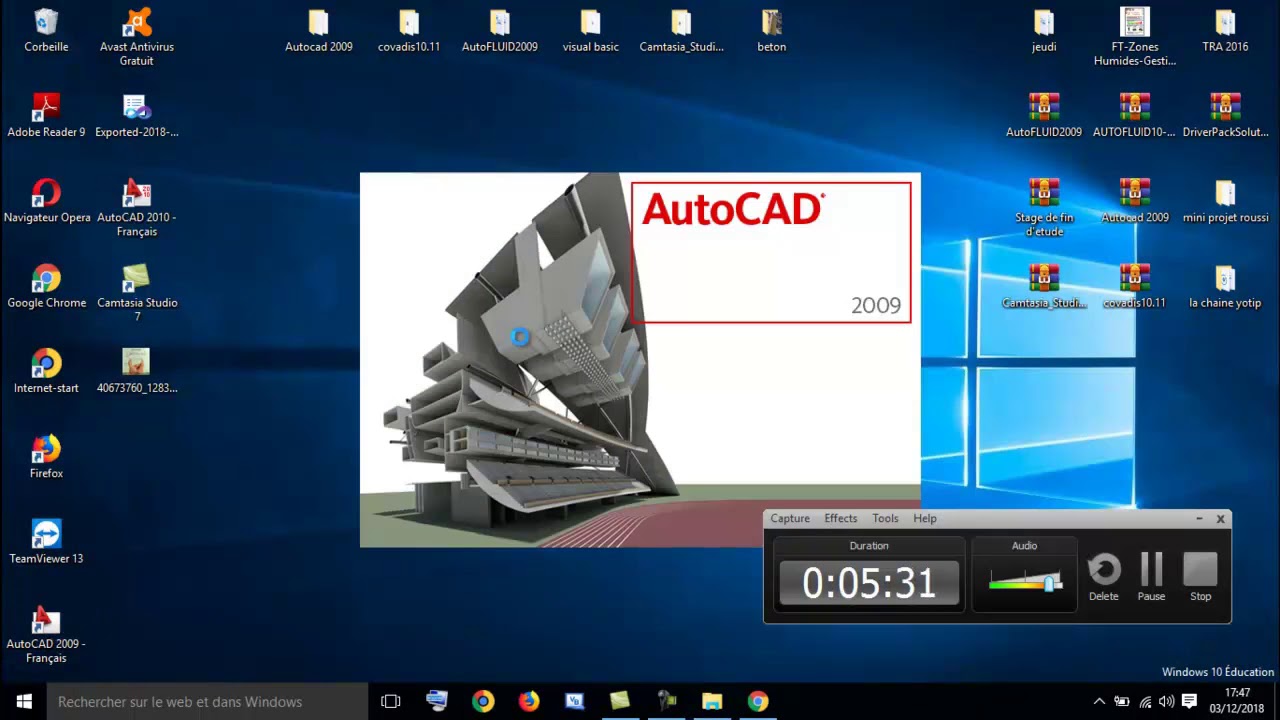The height and width of the screenshot is (720, 1280).
Task: Select the AutoFLUID2009 WinRAR archive
Action: pos(1044,115)
